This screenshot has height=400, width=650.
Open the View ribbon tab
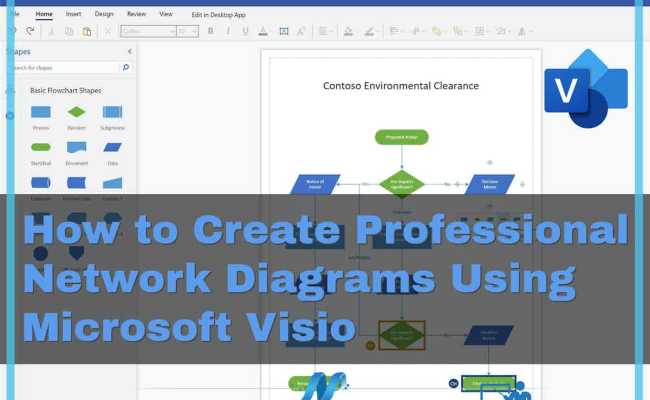click(x=166, y=14)
